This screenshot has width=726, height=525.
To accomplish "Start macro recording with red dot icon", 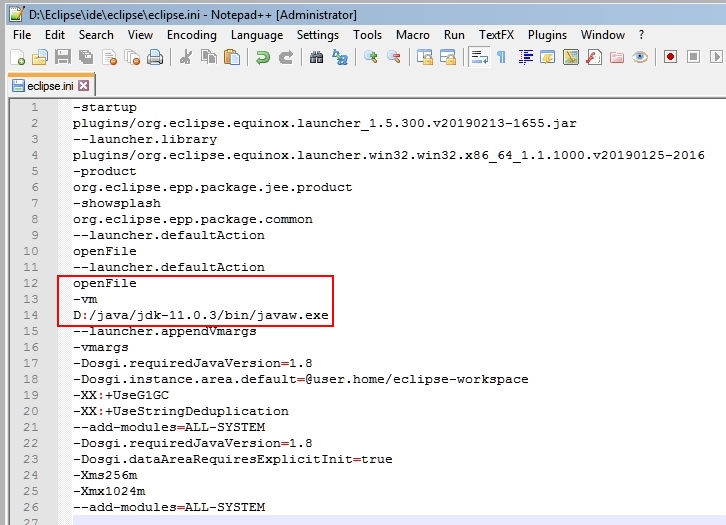I will 671,58.
